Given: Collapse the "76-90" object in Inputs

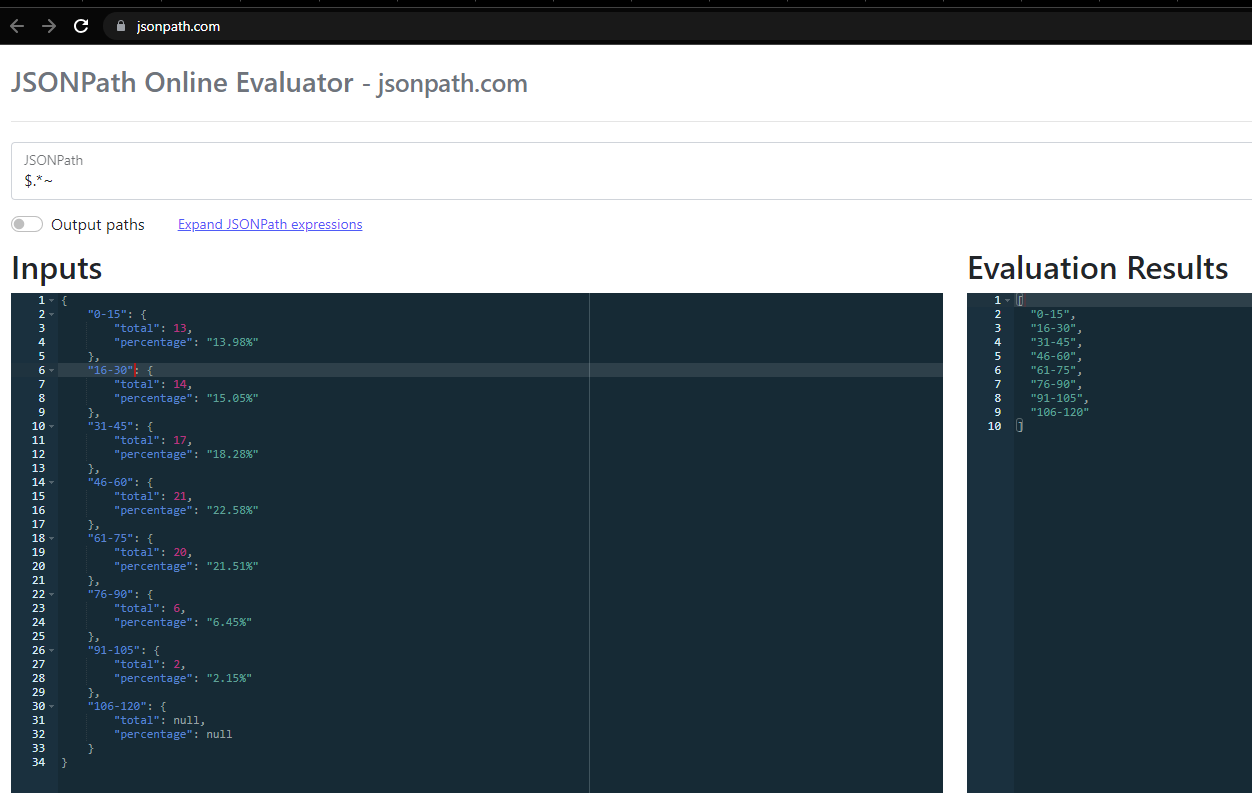Looking at the screenshot, I should click(x=49, y=593).
